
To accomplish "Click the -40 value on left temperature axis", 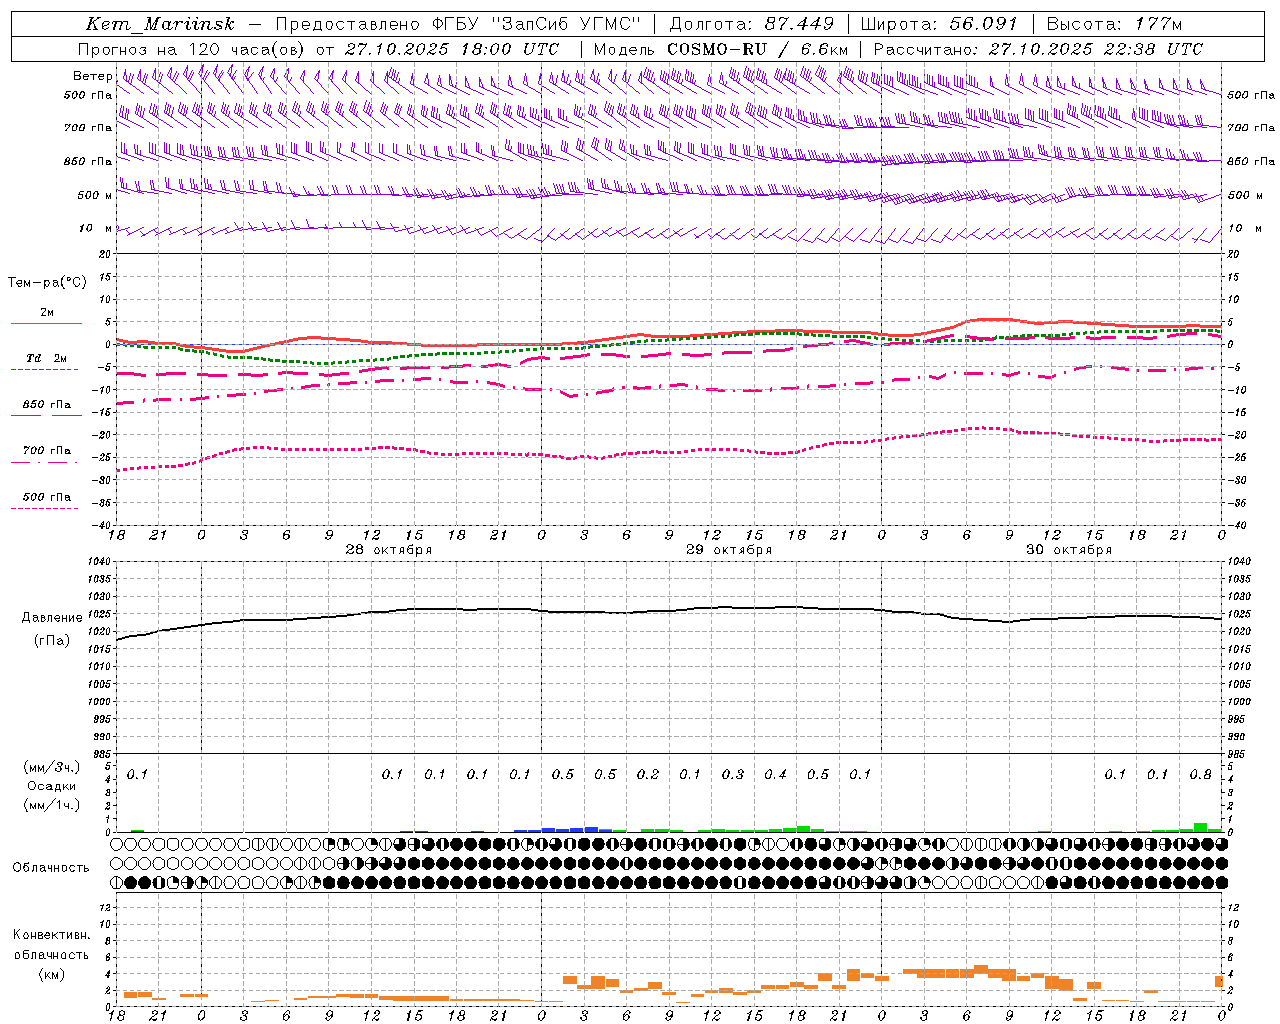I will 100,526.
